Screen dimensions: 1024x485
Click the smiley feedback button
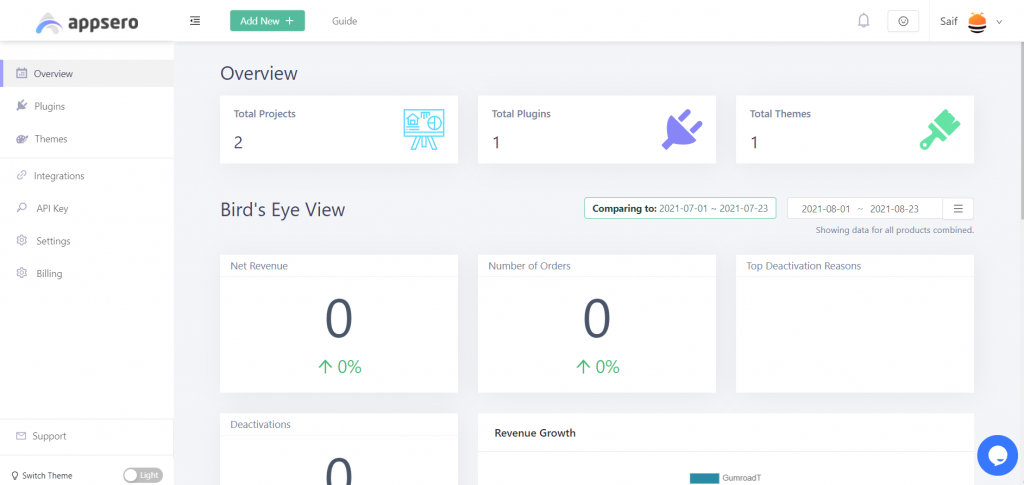[903, 21]
